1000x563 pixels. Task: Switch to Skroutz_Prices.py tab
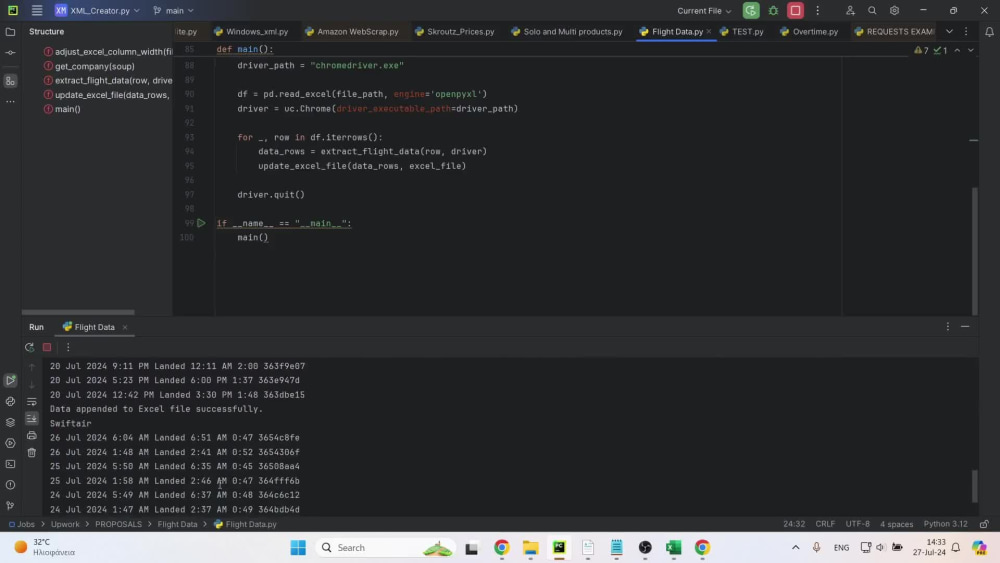(x=455, y=32)
